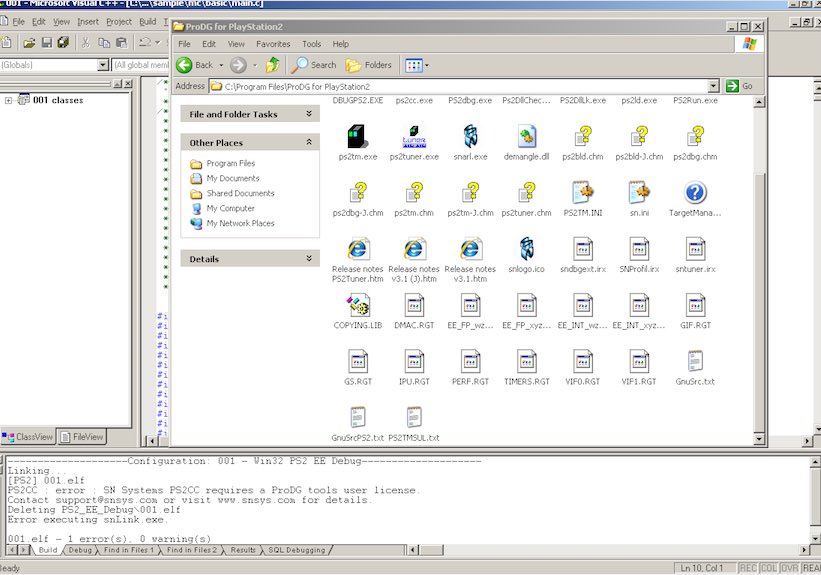Open Explorer Favorites menu

click(x=273, y=44)
